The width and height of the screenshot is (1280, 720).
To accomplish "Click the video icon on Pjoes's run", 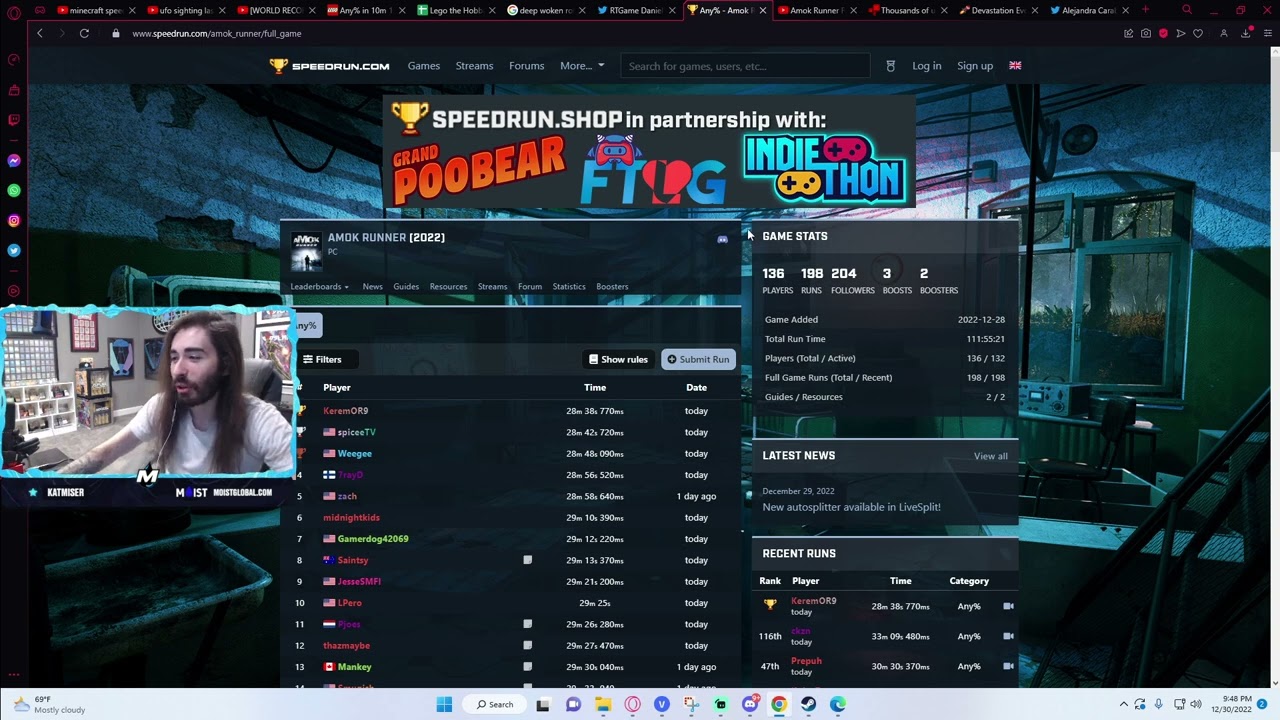I will pyautogui.click(x=527, y=624).
